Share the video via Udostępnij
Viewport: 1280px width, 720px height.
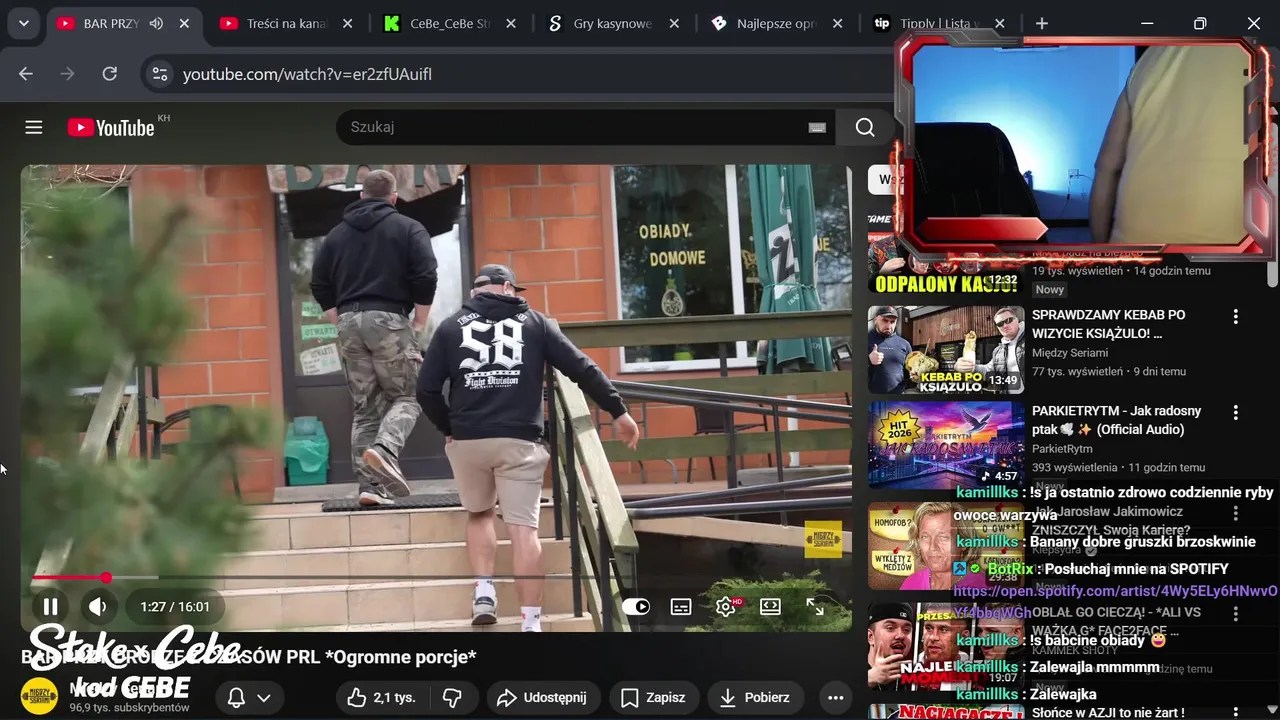[541, 698]
